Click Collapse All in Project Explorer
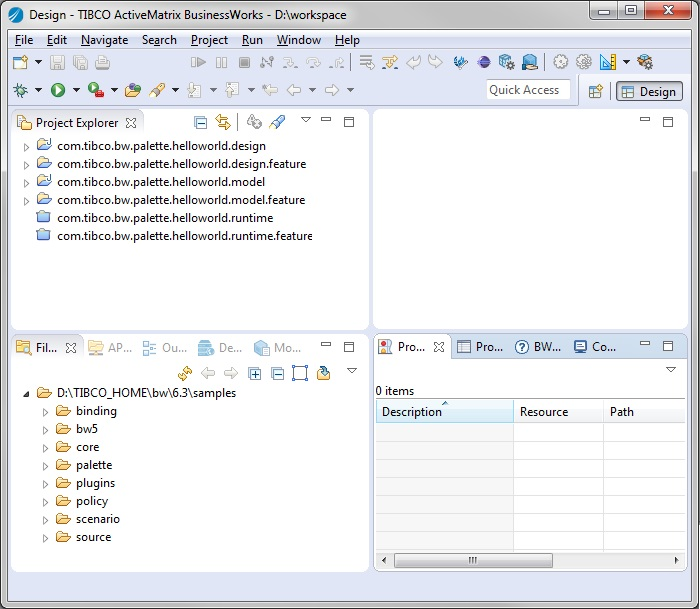The width and height of the screenshot is (700, 609). 201,122
